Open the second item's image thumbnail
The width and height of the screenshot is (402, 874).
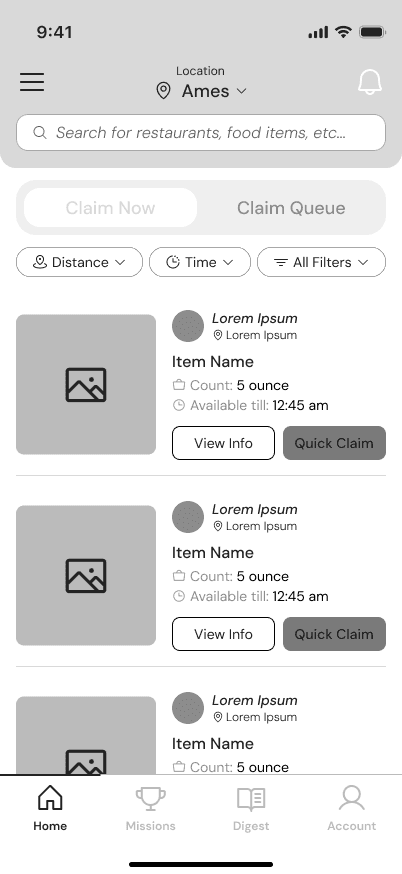86,575
